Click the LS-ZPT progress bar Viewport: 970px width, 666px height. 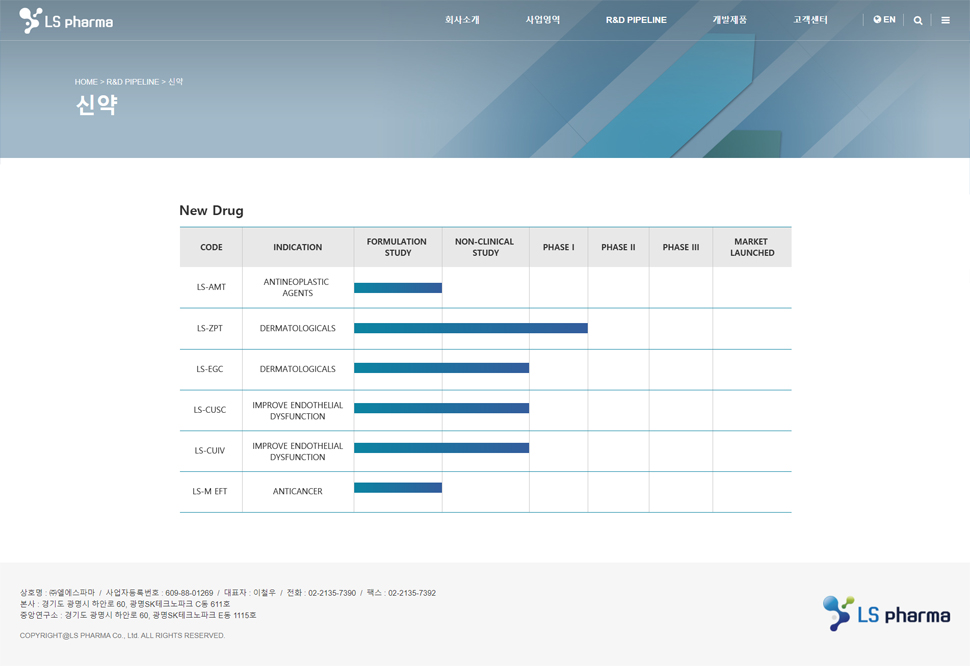(x=470, y=328)
